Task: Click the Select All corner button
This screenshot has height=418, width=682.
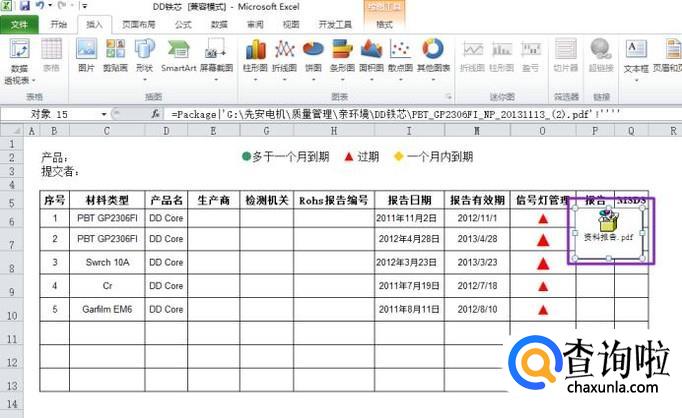Action: click(x=12, y=130)
